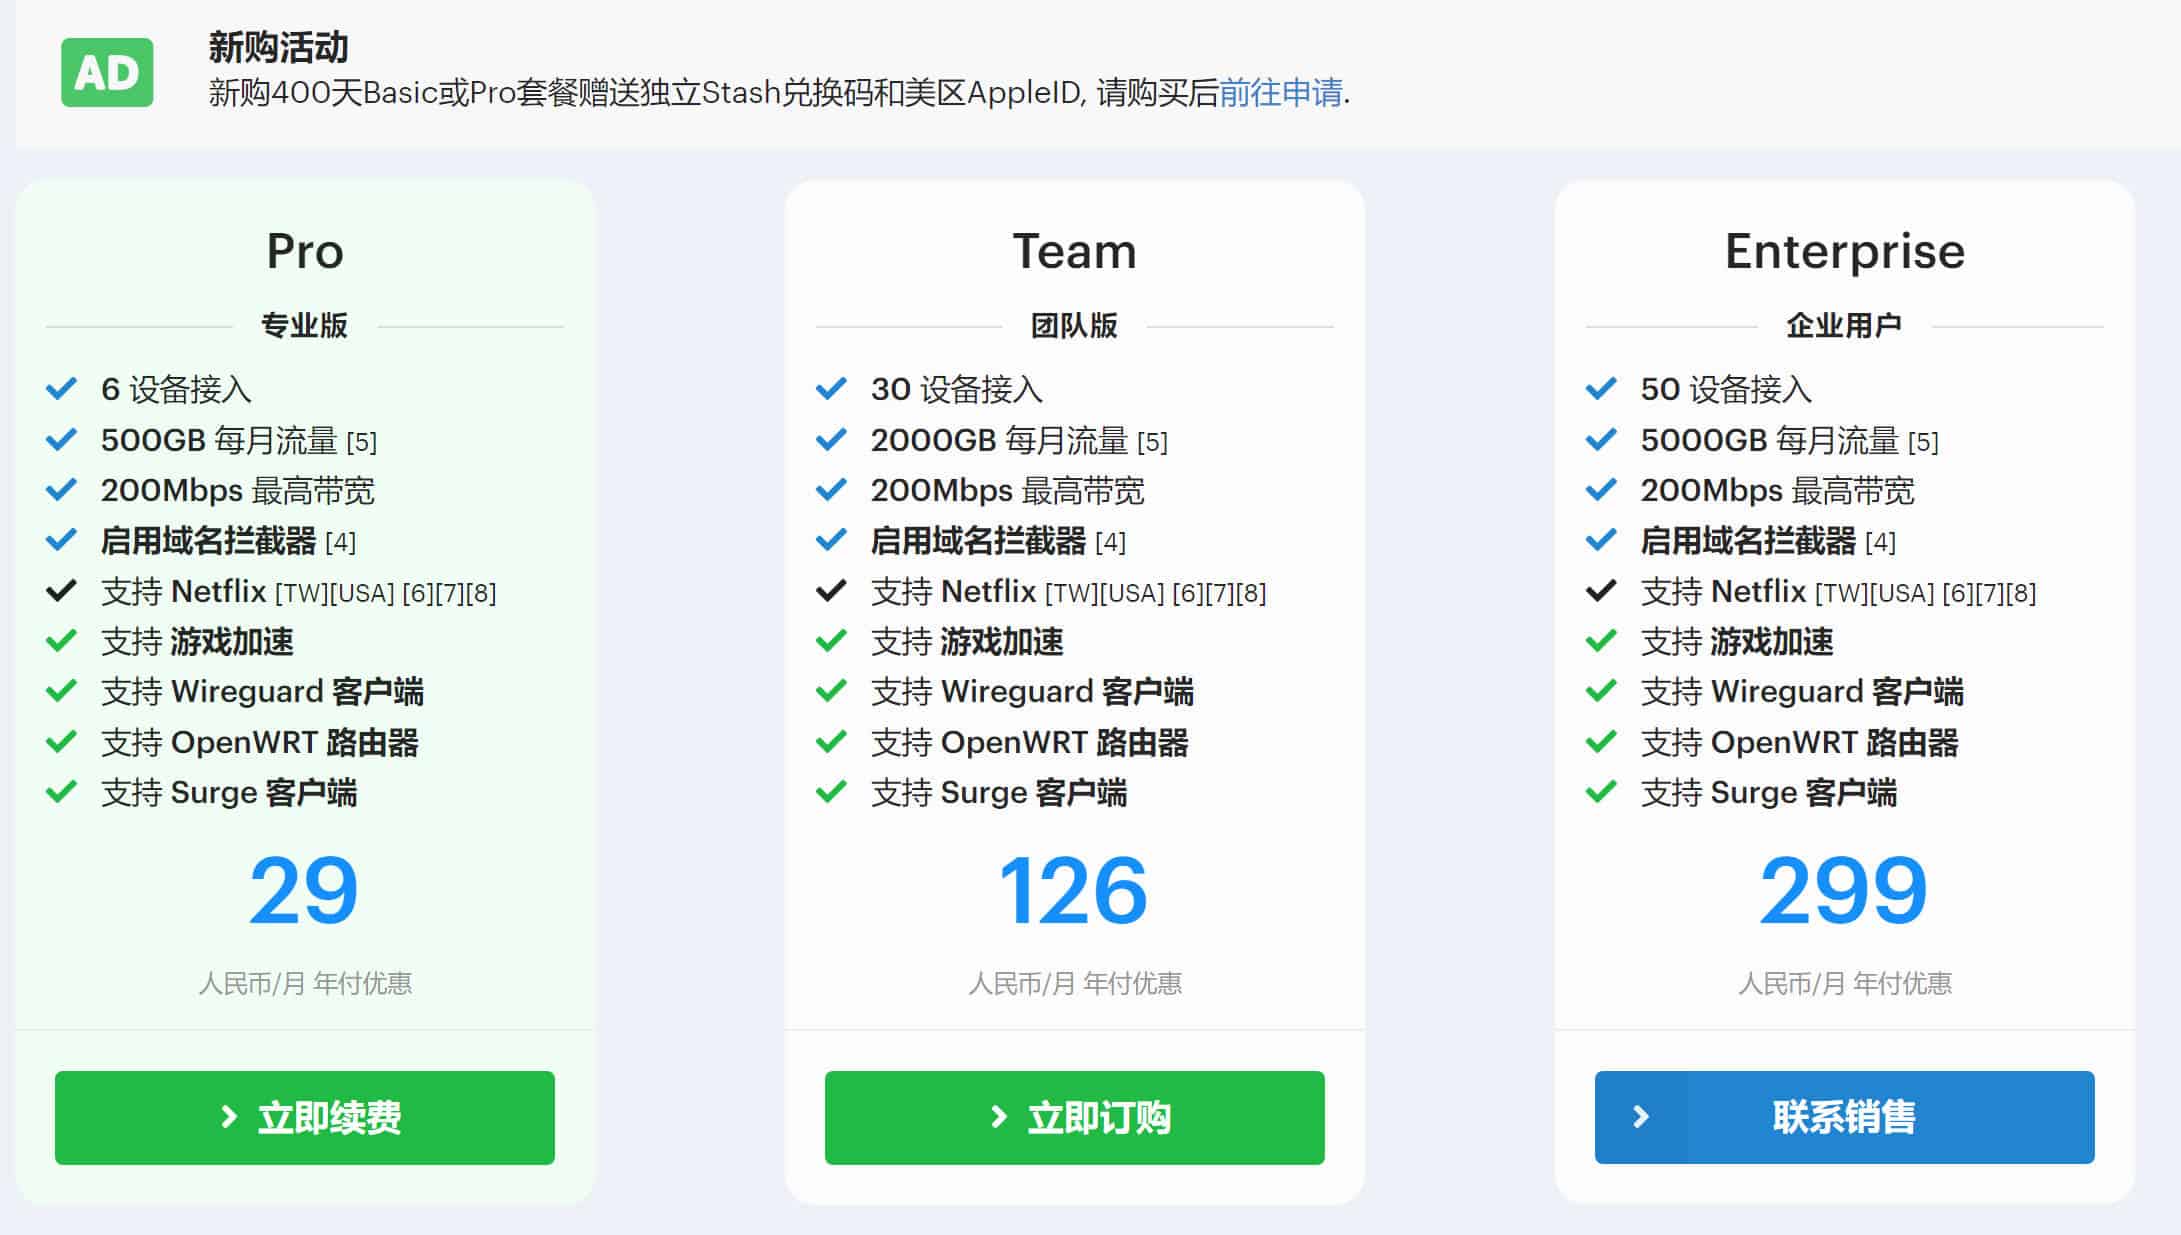
Task: Click 2000GB 每月流量 [5] text
Action: [1019, 440]
